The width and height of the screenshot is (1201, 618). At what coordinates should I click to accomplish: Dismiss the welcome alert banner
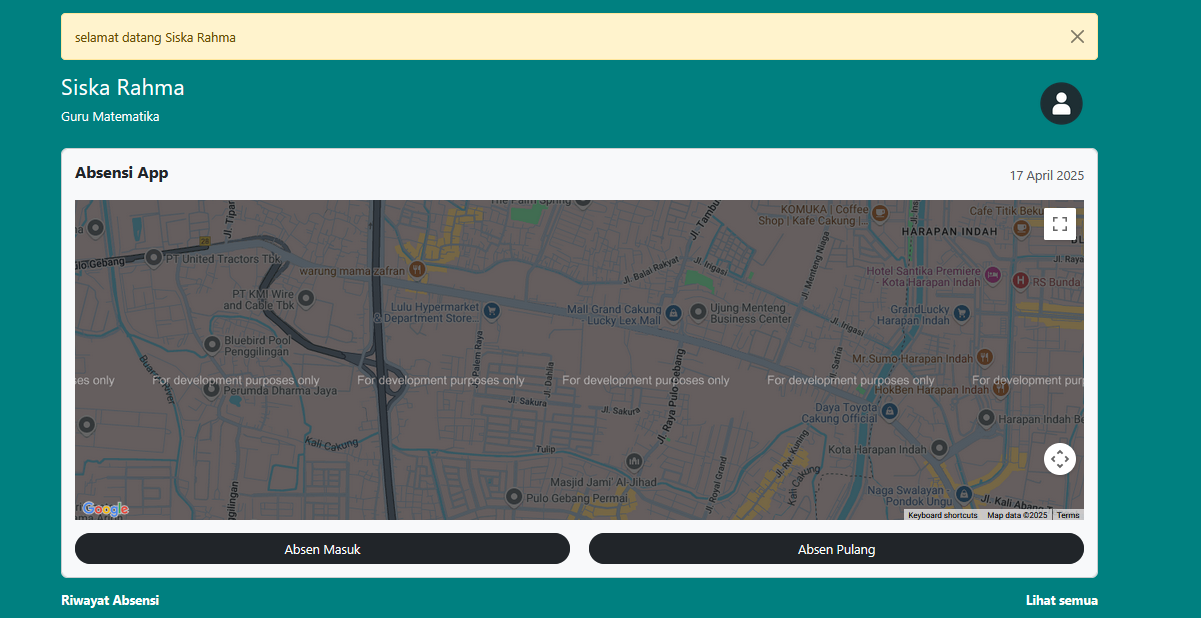pos(1077,37)
